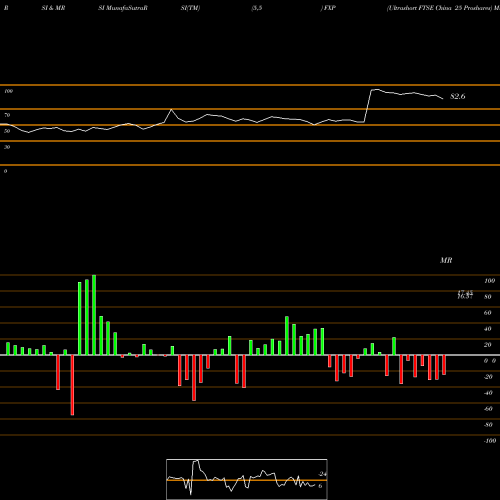Click the MR panel title label
The image size is (500, 500).
[x=446, y=260]
